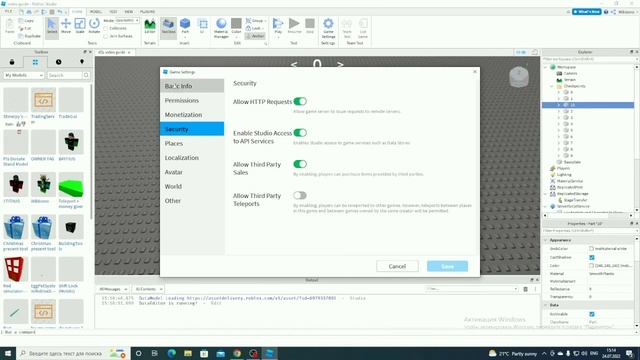Collapse the Checkpoints folder in Explorer

[552, 86]
